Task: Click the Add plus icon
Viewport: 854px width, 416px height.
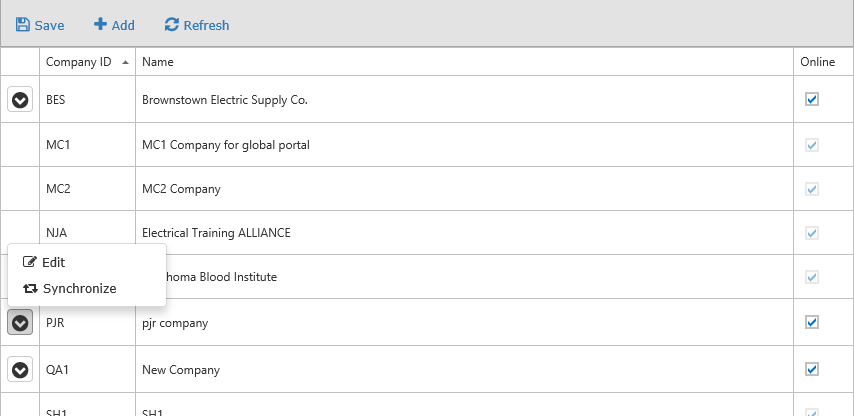Action: [x=100, y=25]
